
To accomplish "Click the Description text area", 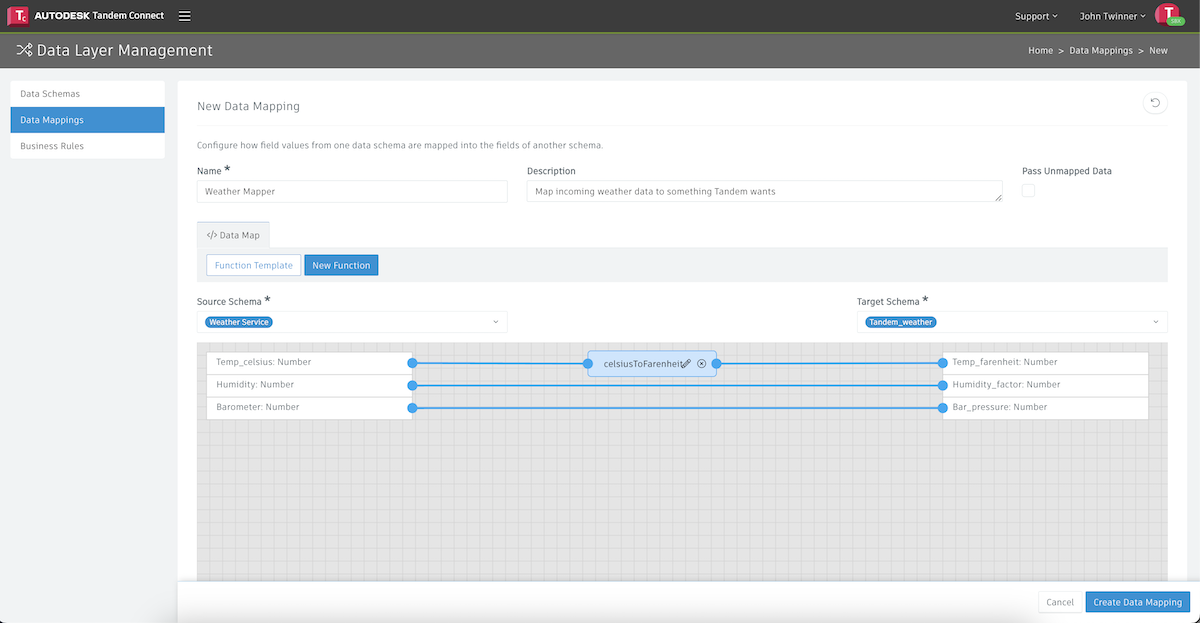I will pyautogui.click(x=765, y=191).
